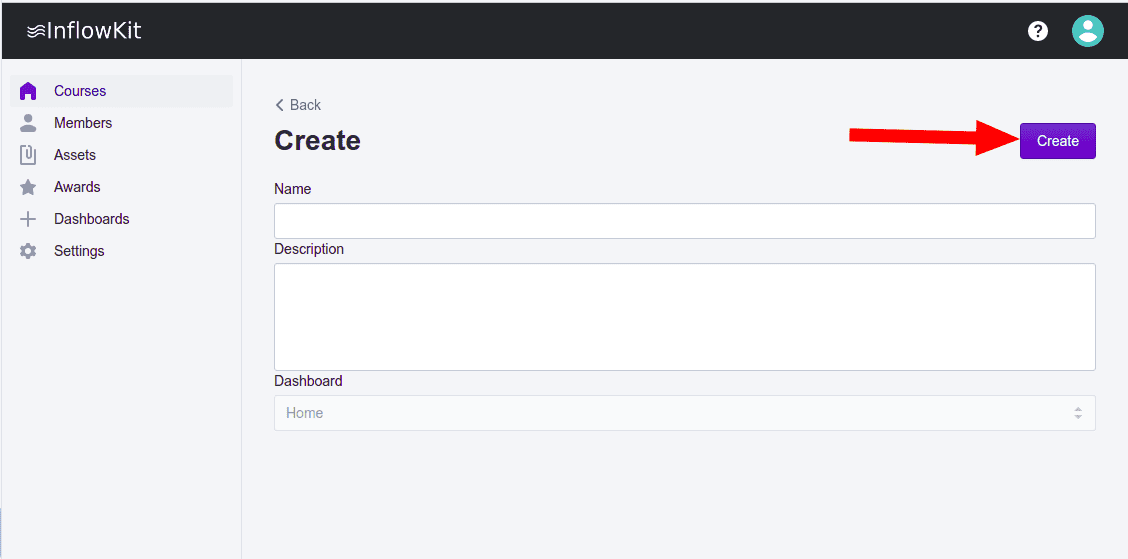Image resolution: width=1128 pixels, height=559 pixels.
Task: Click inside the Description text area
Action: 684,316
